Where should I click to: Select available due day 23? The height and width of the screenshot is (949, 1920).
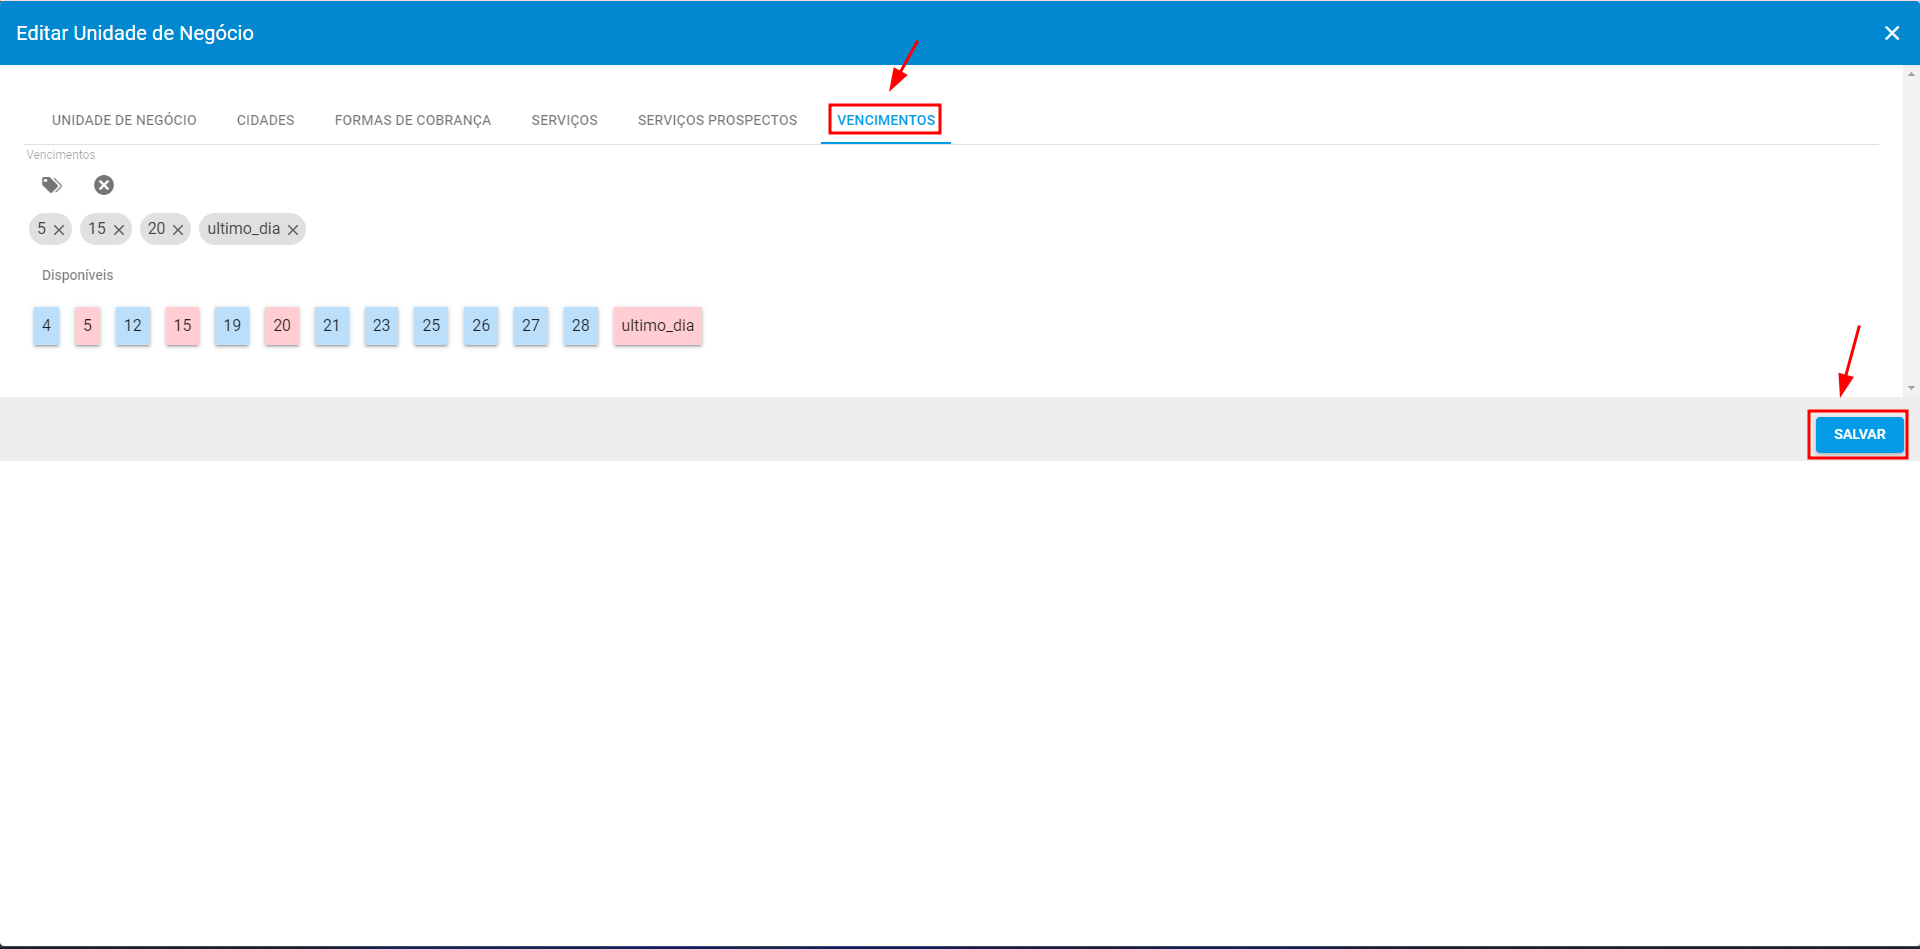click(381, 326)
